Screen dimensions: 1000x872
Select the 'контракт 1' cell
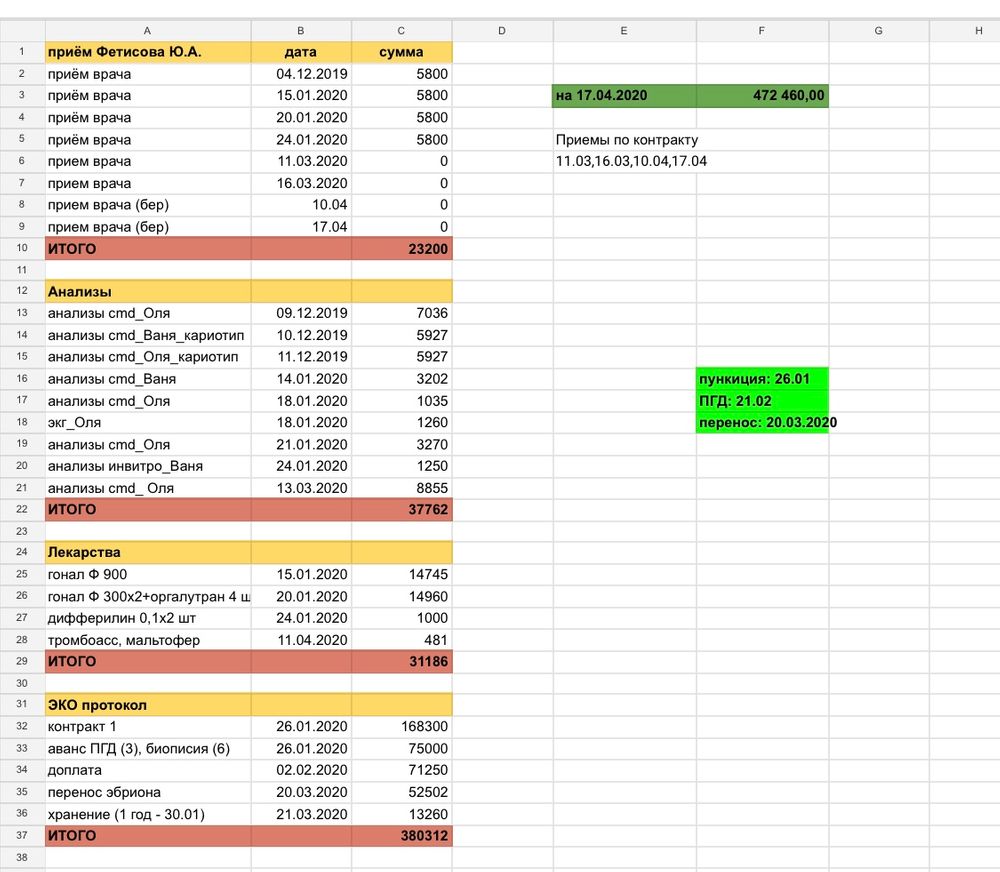[148, 726]
